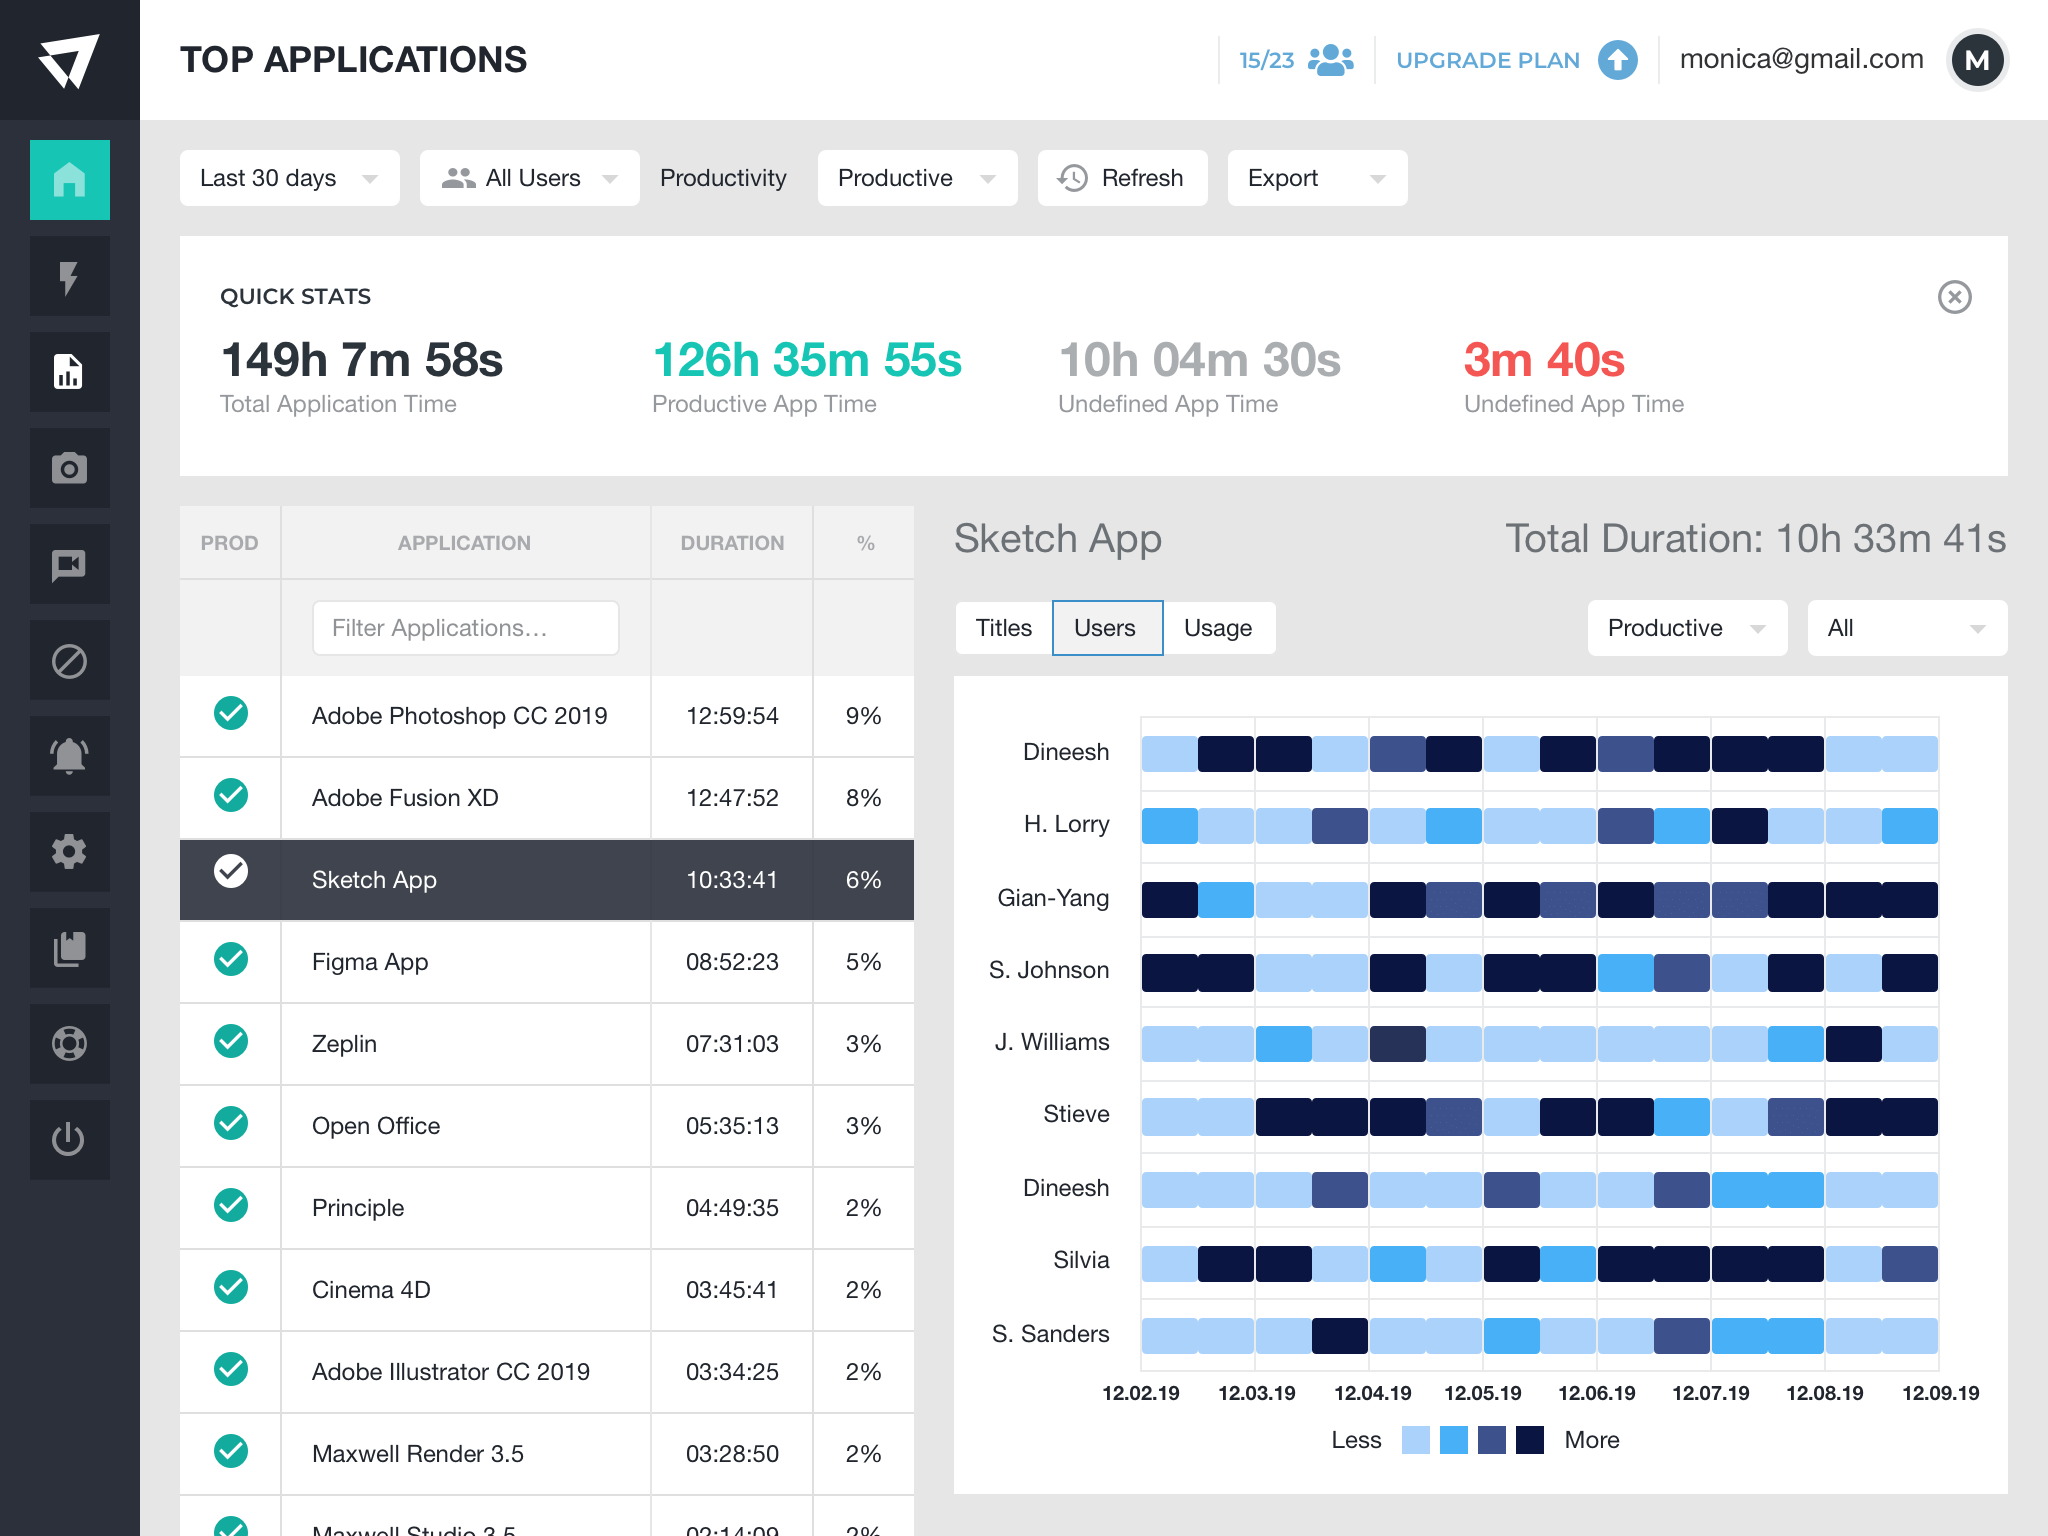This screenshot has width=2048, height=1536.
Task: Expand the All Users dropdown
Action: point(529,178)
